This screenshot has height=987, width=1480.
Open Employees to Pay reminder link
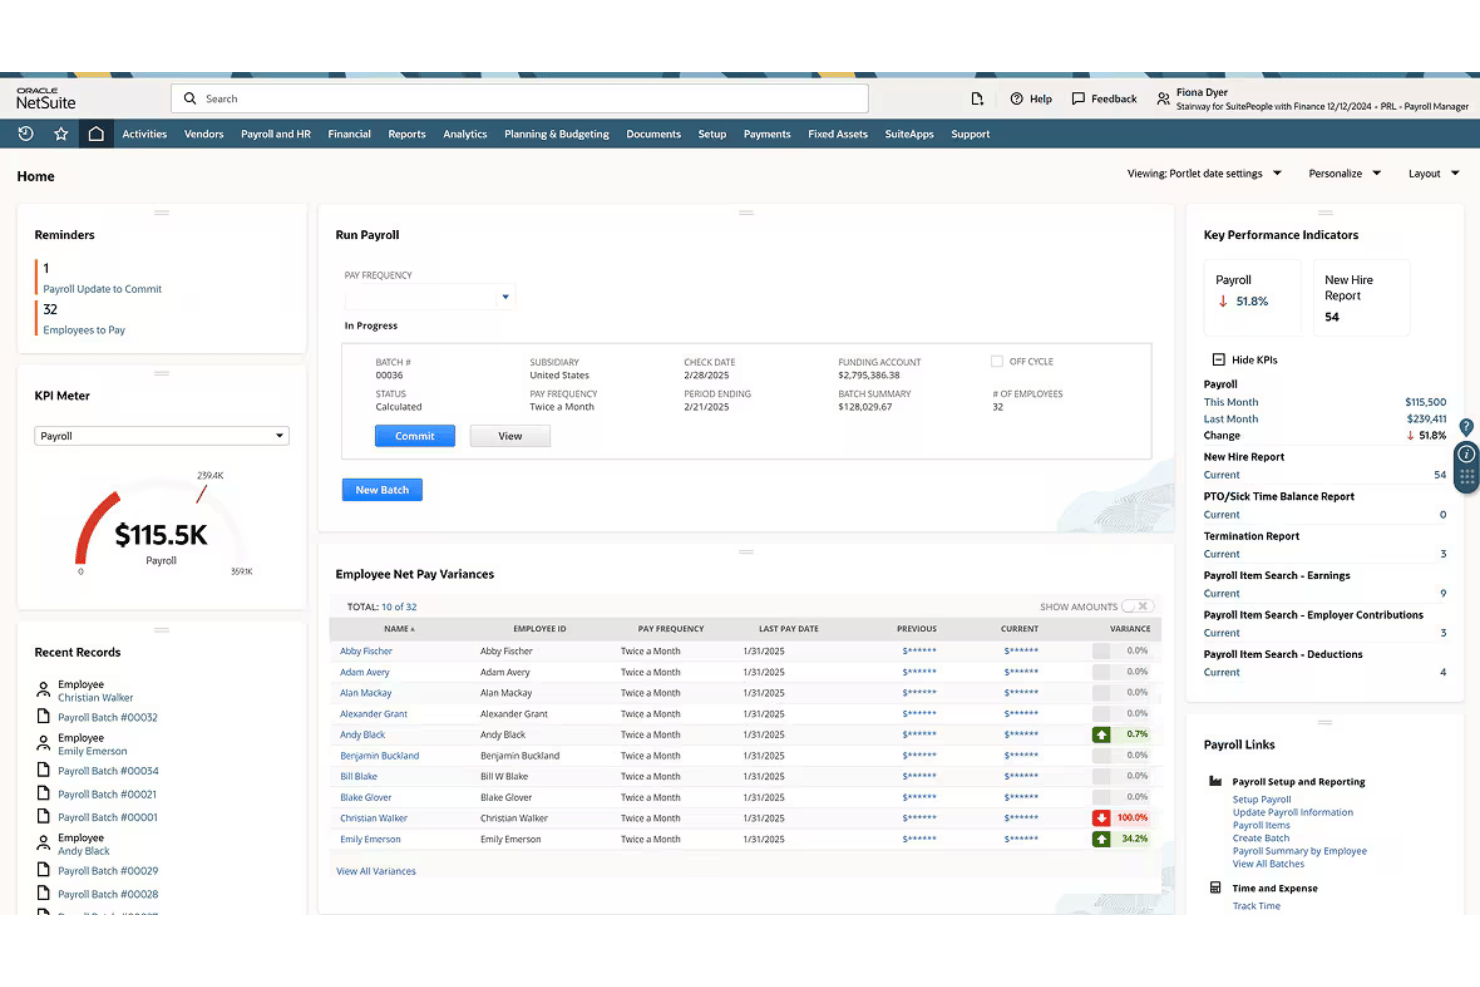84,330
